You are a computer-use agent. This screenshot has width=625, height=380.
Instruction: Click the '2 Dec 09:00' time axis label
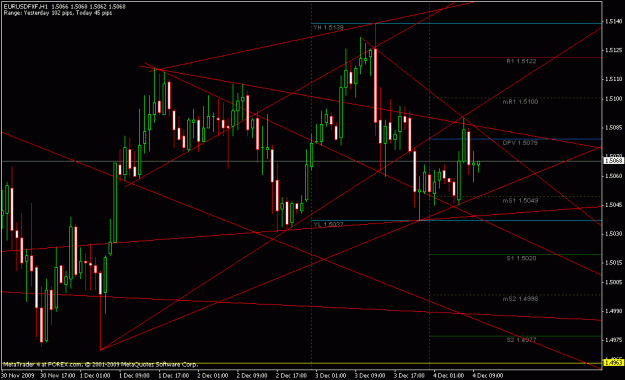pos(252,375)
